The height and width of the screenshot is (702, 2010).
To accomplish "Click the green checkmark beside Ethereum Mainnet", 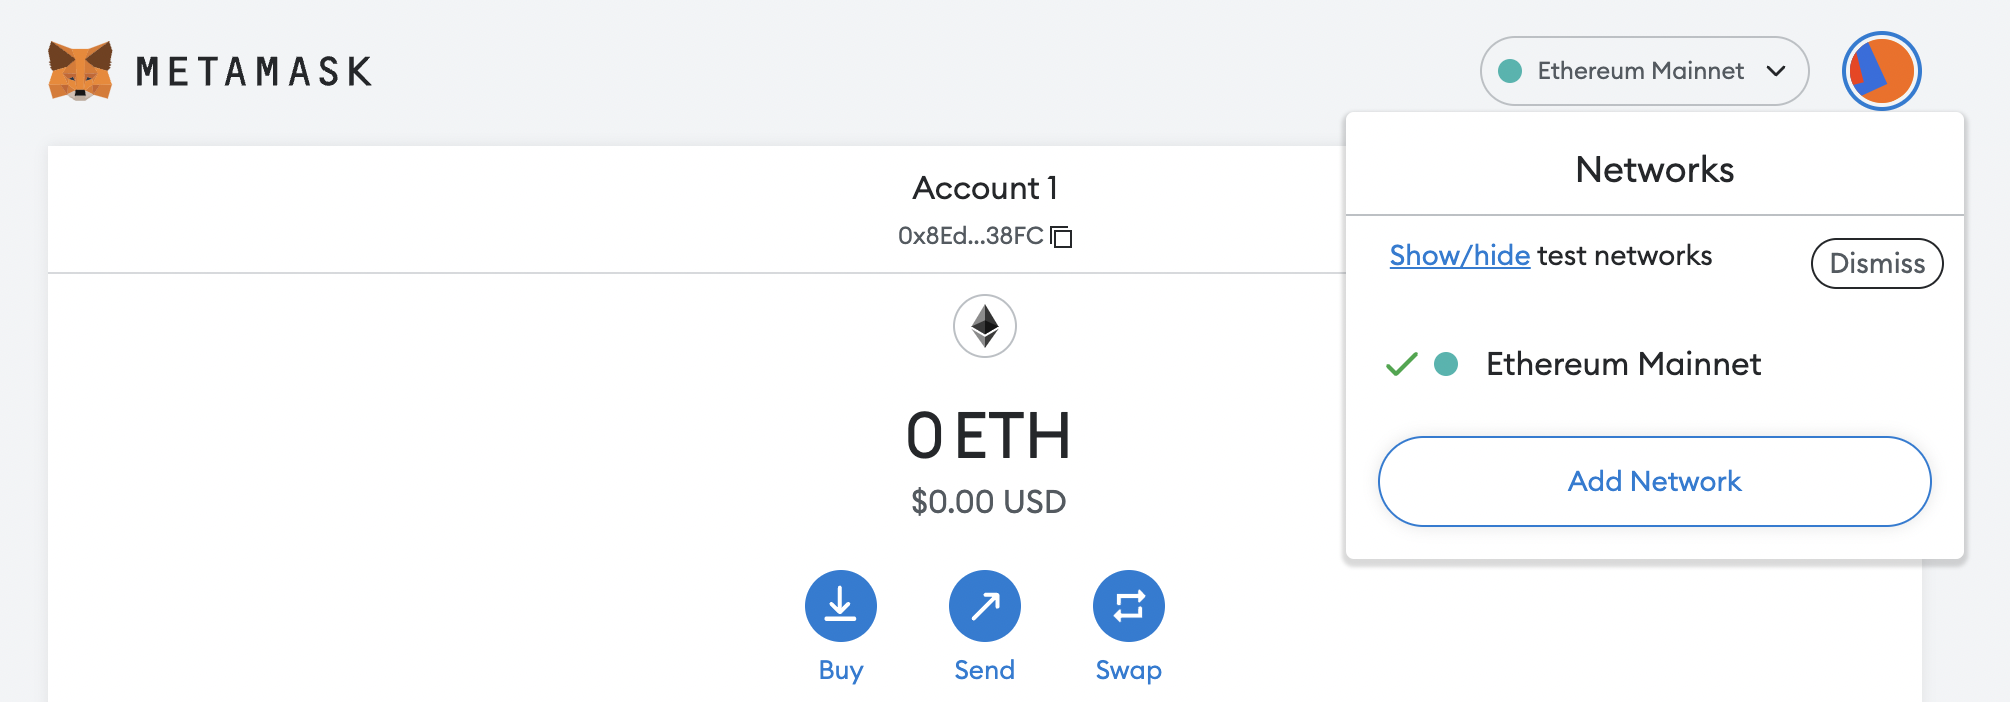I will tap(1402, 364).
